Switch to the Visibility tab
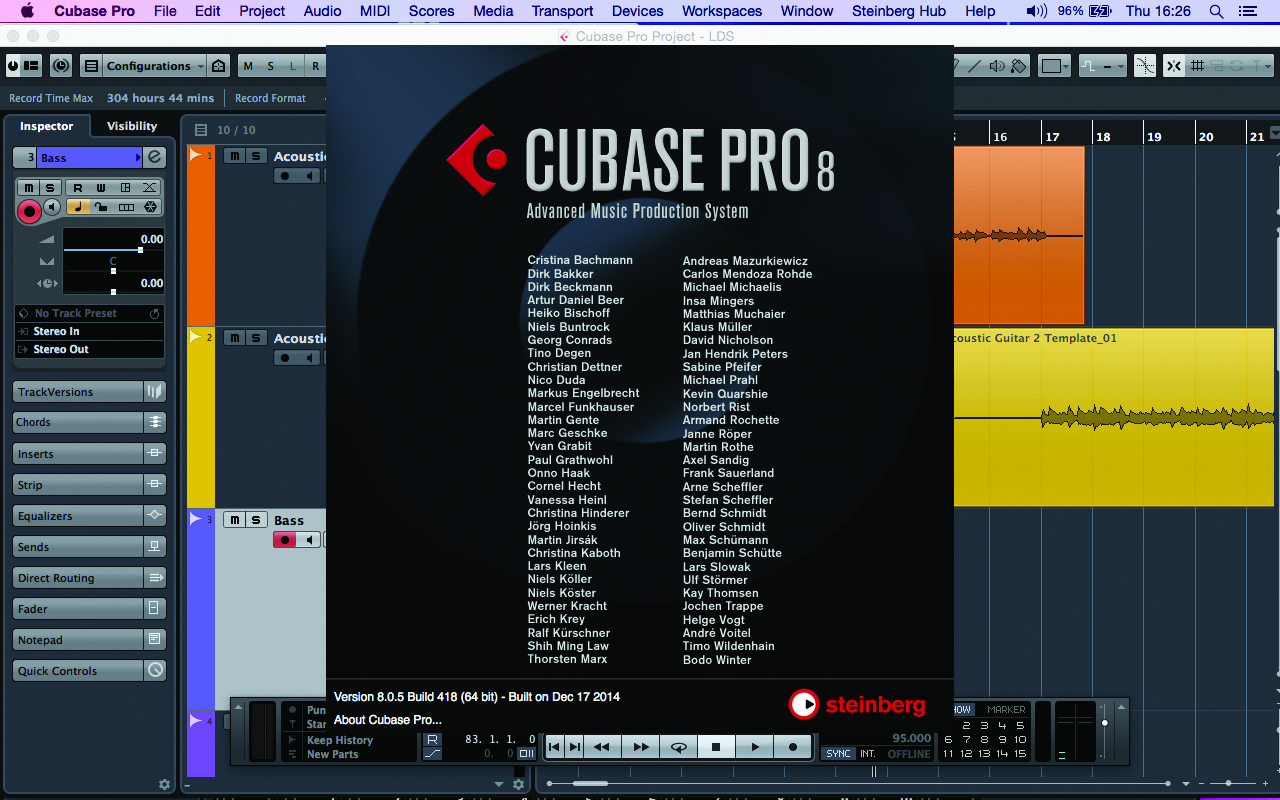 (131, 126)
